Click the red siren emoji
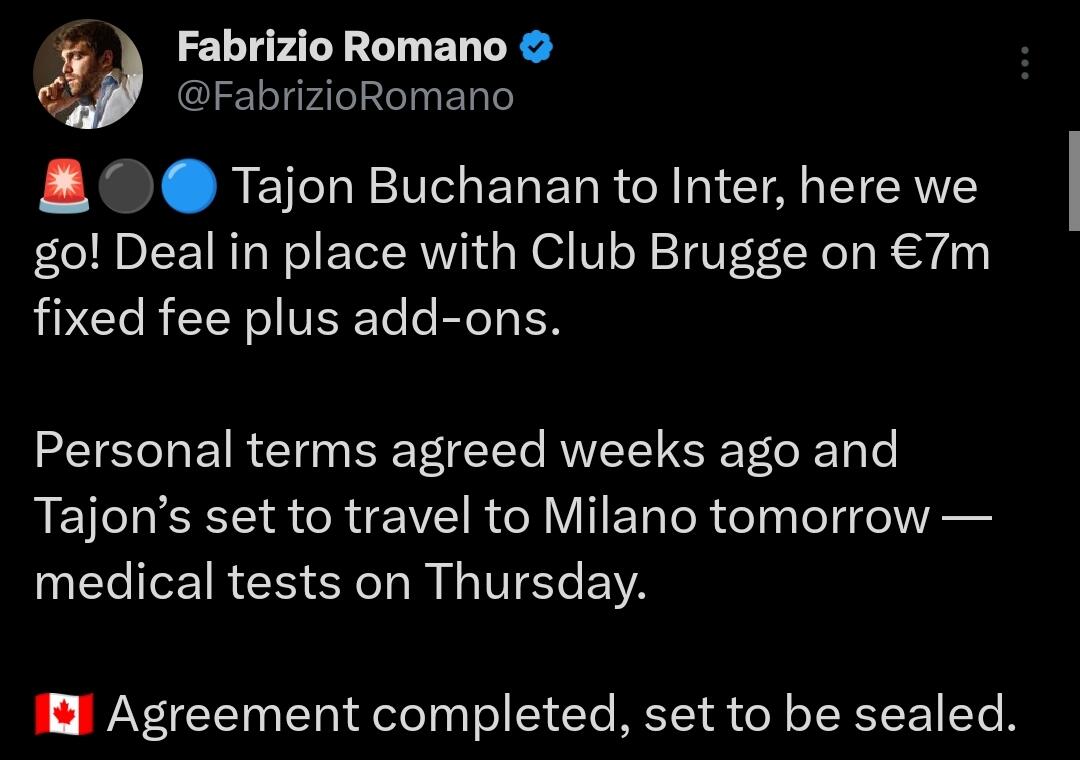 pos(63,188)
